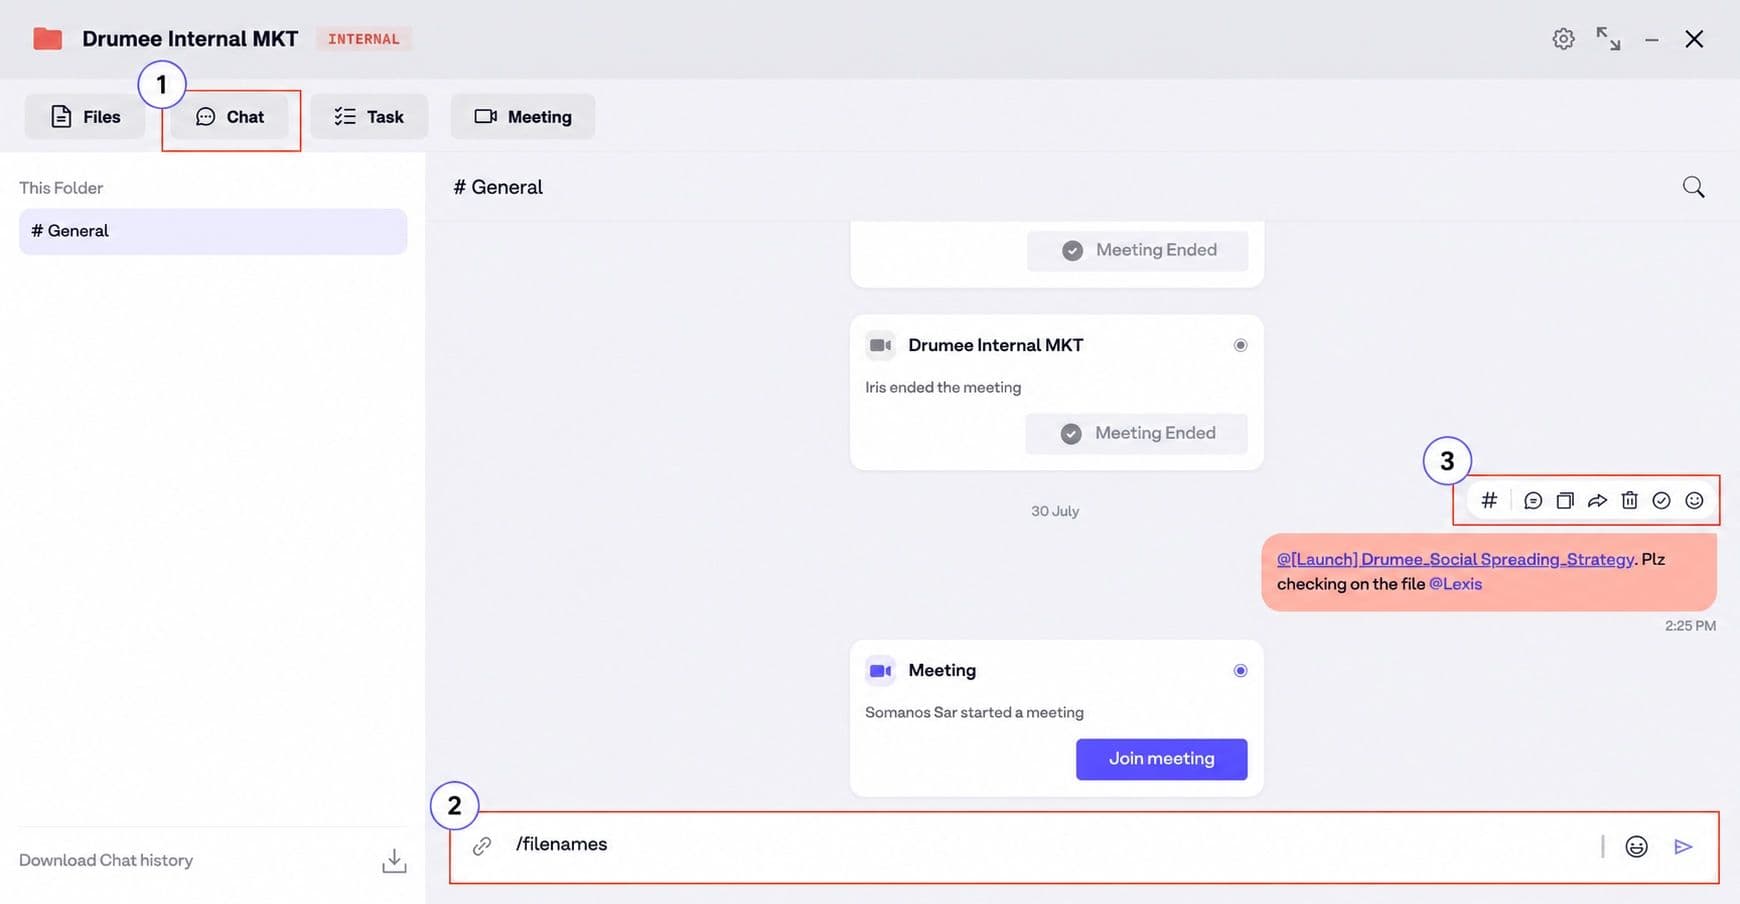Open the Files tab
The width and height of the screenshot is (1740, 904).
tap(85, 117)
